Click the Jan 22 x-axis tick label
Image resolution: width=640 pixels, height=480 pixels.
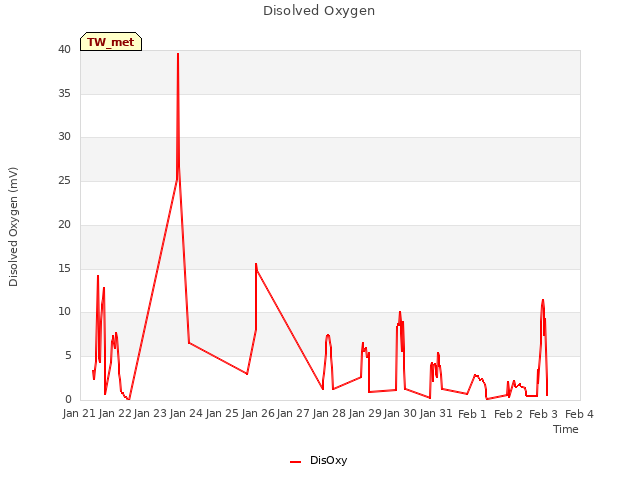tap(115, 413)
